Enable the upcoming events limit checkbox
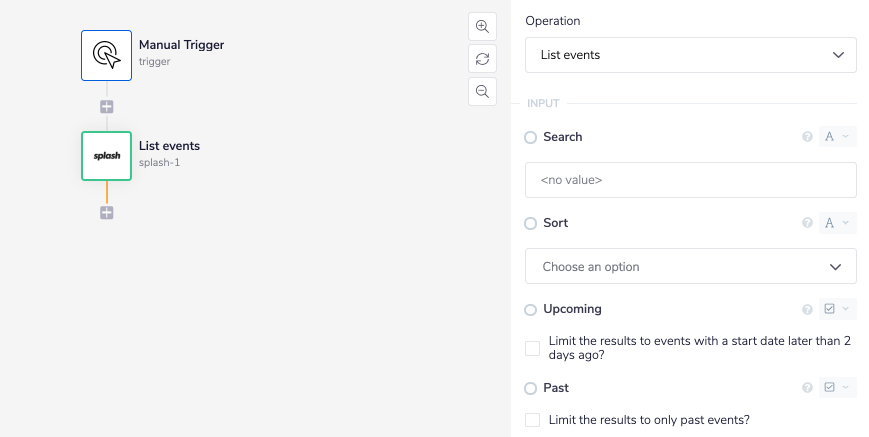The height and width of the screenshot is (437, 869). (533, 348)
